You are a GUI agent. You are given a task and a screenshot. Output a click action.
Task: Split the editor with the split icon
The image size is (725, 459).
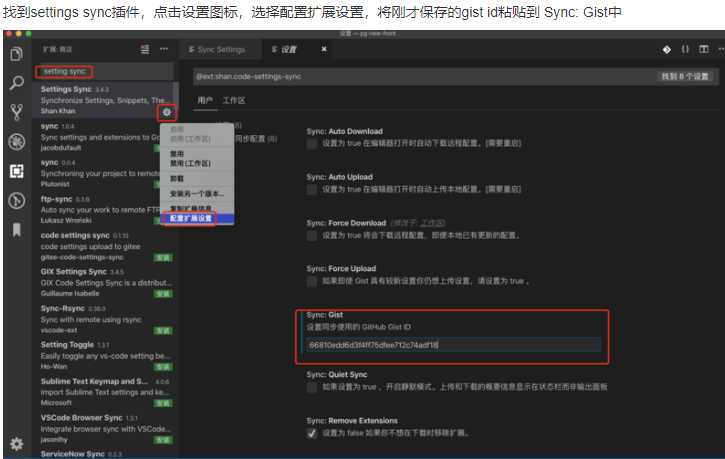(x=703, y=49)
